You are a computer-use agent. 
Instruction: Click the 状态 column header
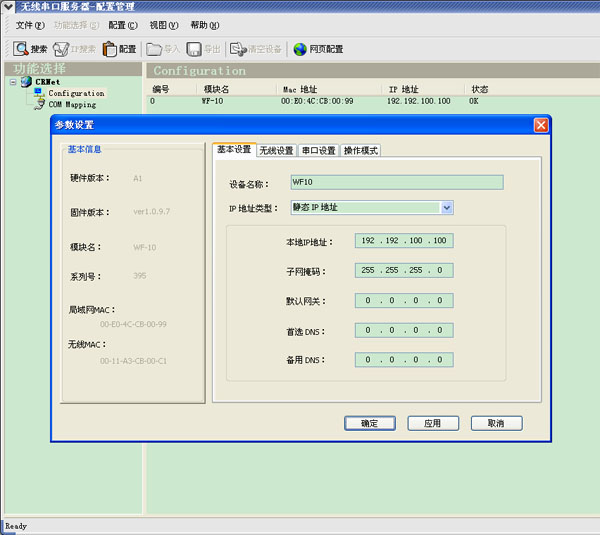(479, 90)
